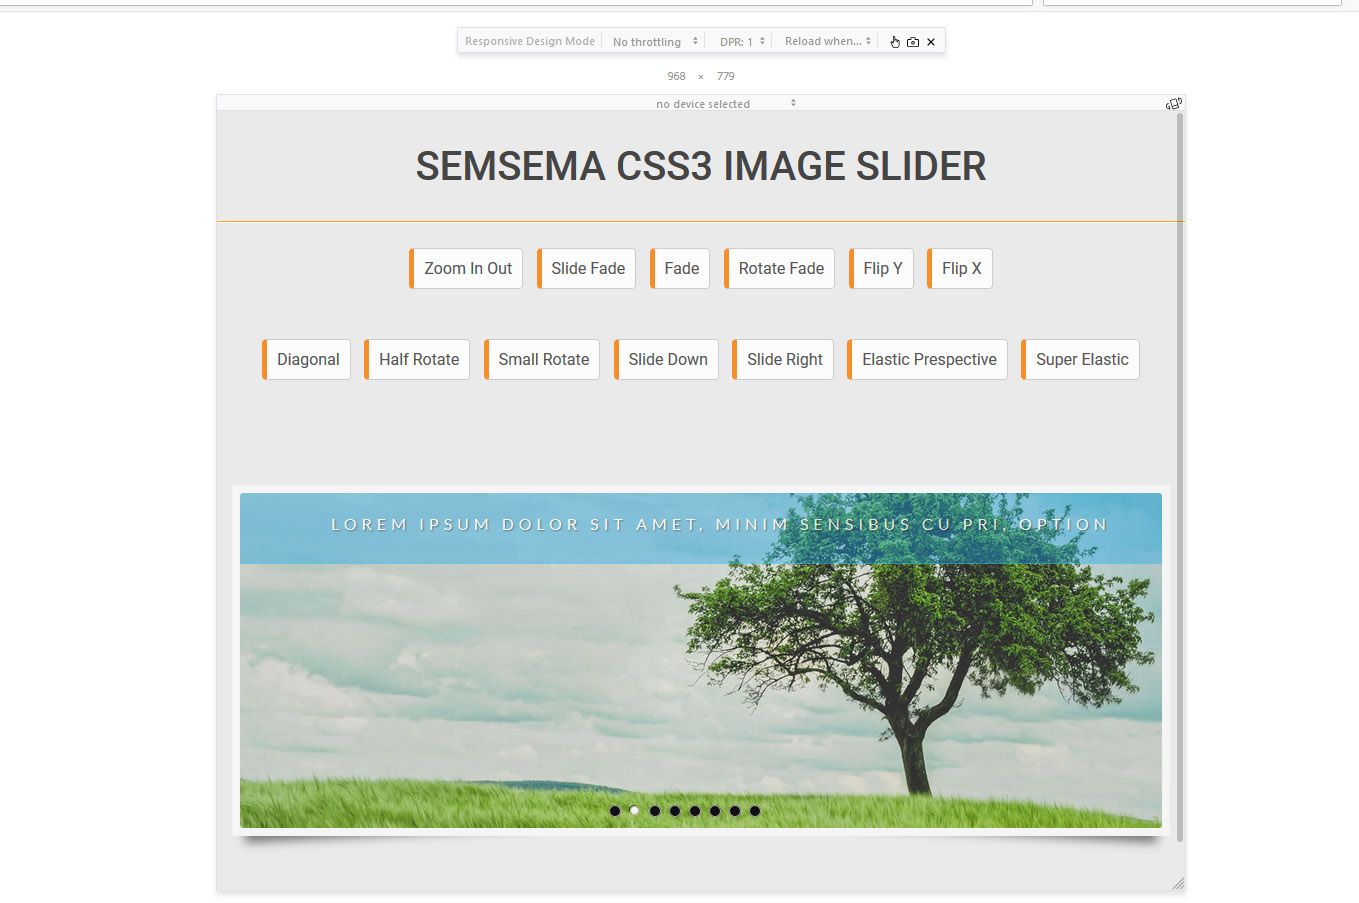Select the Diagonal effect button
1359x903 pixels.
click(x=306, y=359)
